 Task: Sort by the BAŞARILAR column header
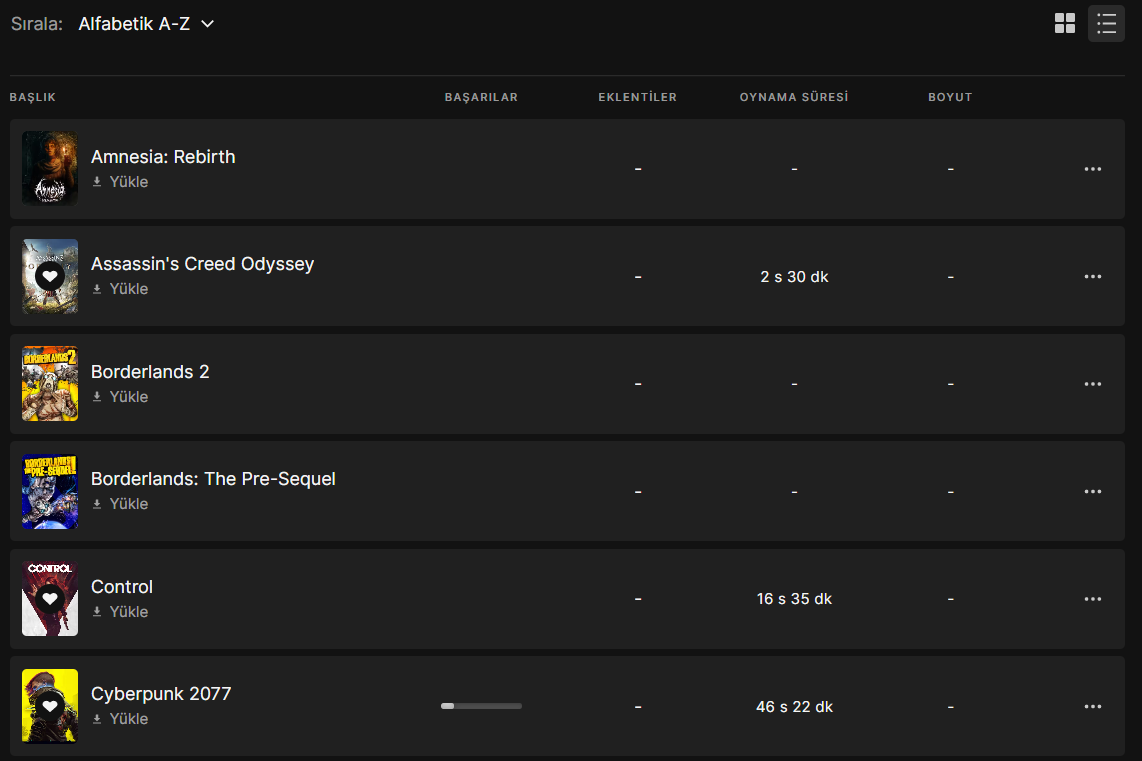coord(481,98)
